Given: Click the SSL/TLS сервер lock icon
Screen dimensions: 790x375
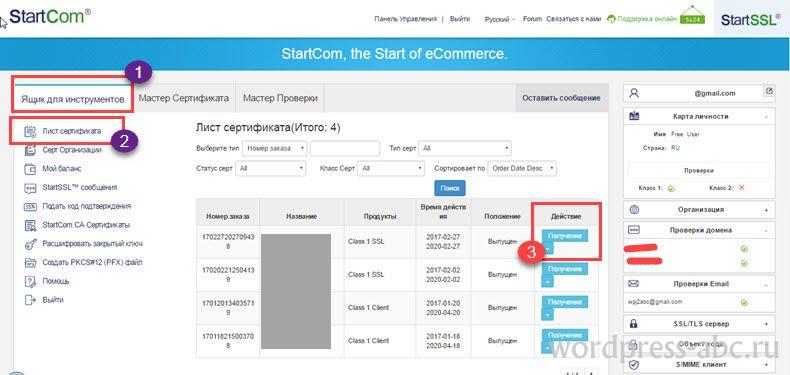Looking at the screenshot, I should point(634,324).
